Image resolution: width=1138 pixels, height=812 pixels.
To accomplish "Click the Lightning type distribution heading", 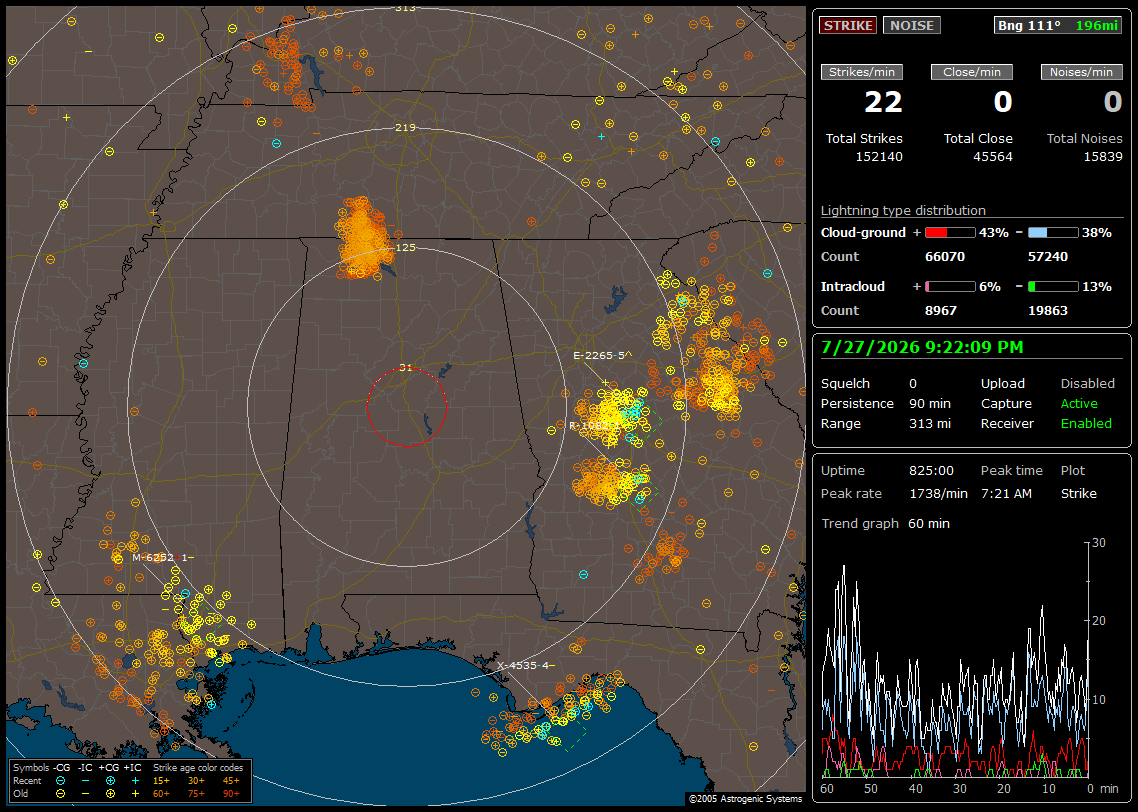I will [903, 210].
